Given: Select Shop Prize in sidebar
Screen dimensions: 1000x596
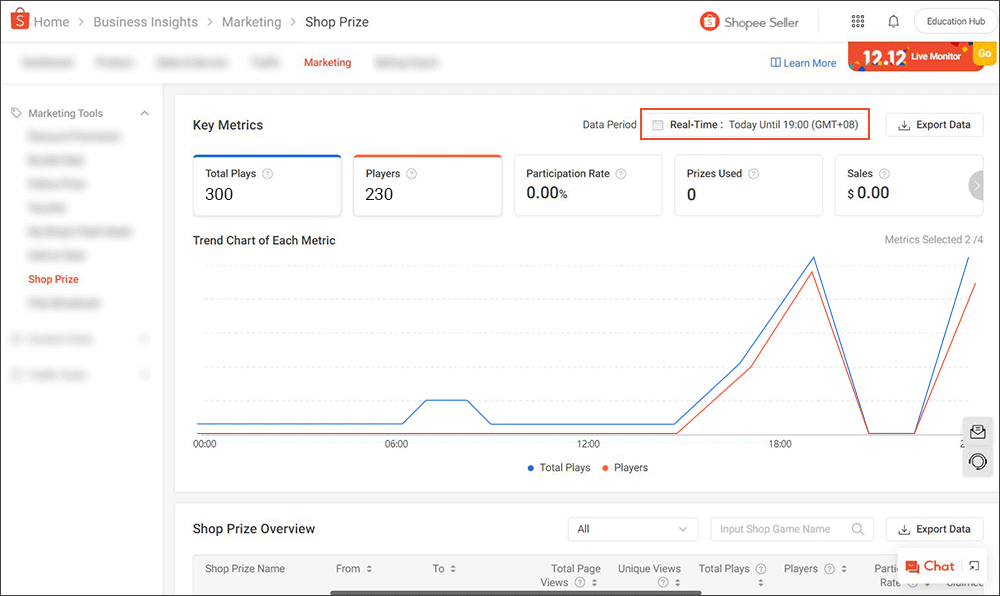Looking at the screenshot, I should click(x=54, y=279).
